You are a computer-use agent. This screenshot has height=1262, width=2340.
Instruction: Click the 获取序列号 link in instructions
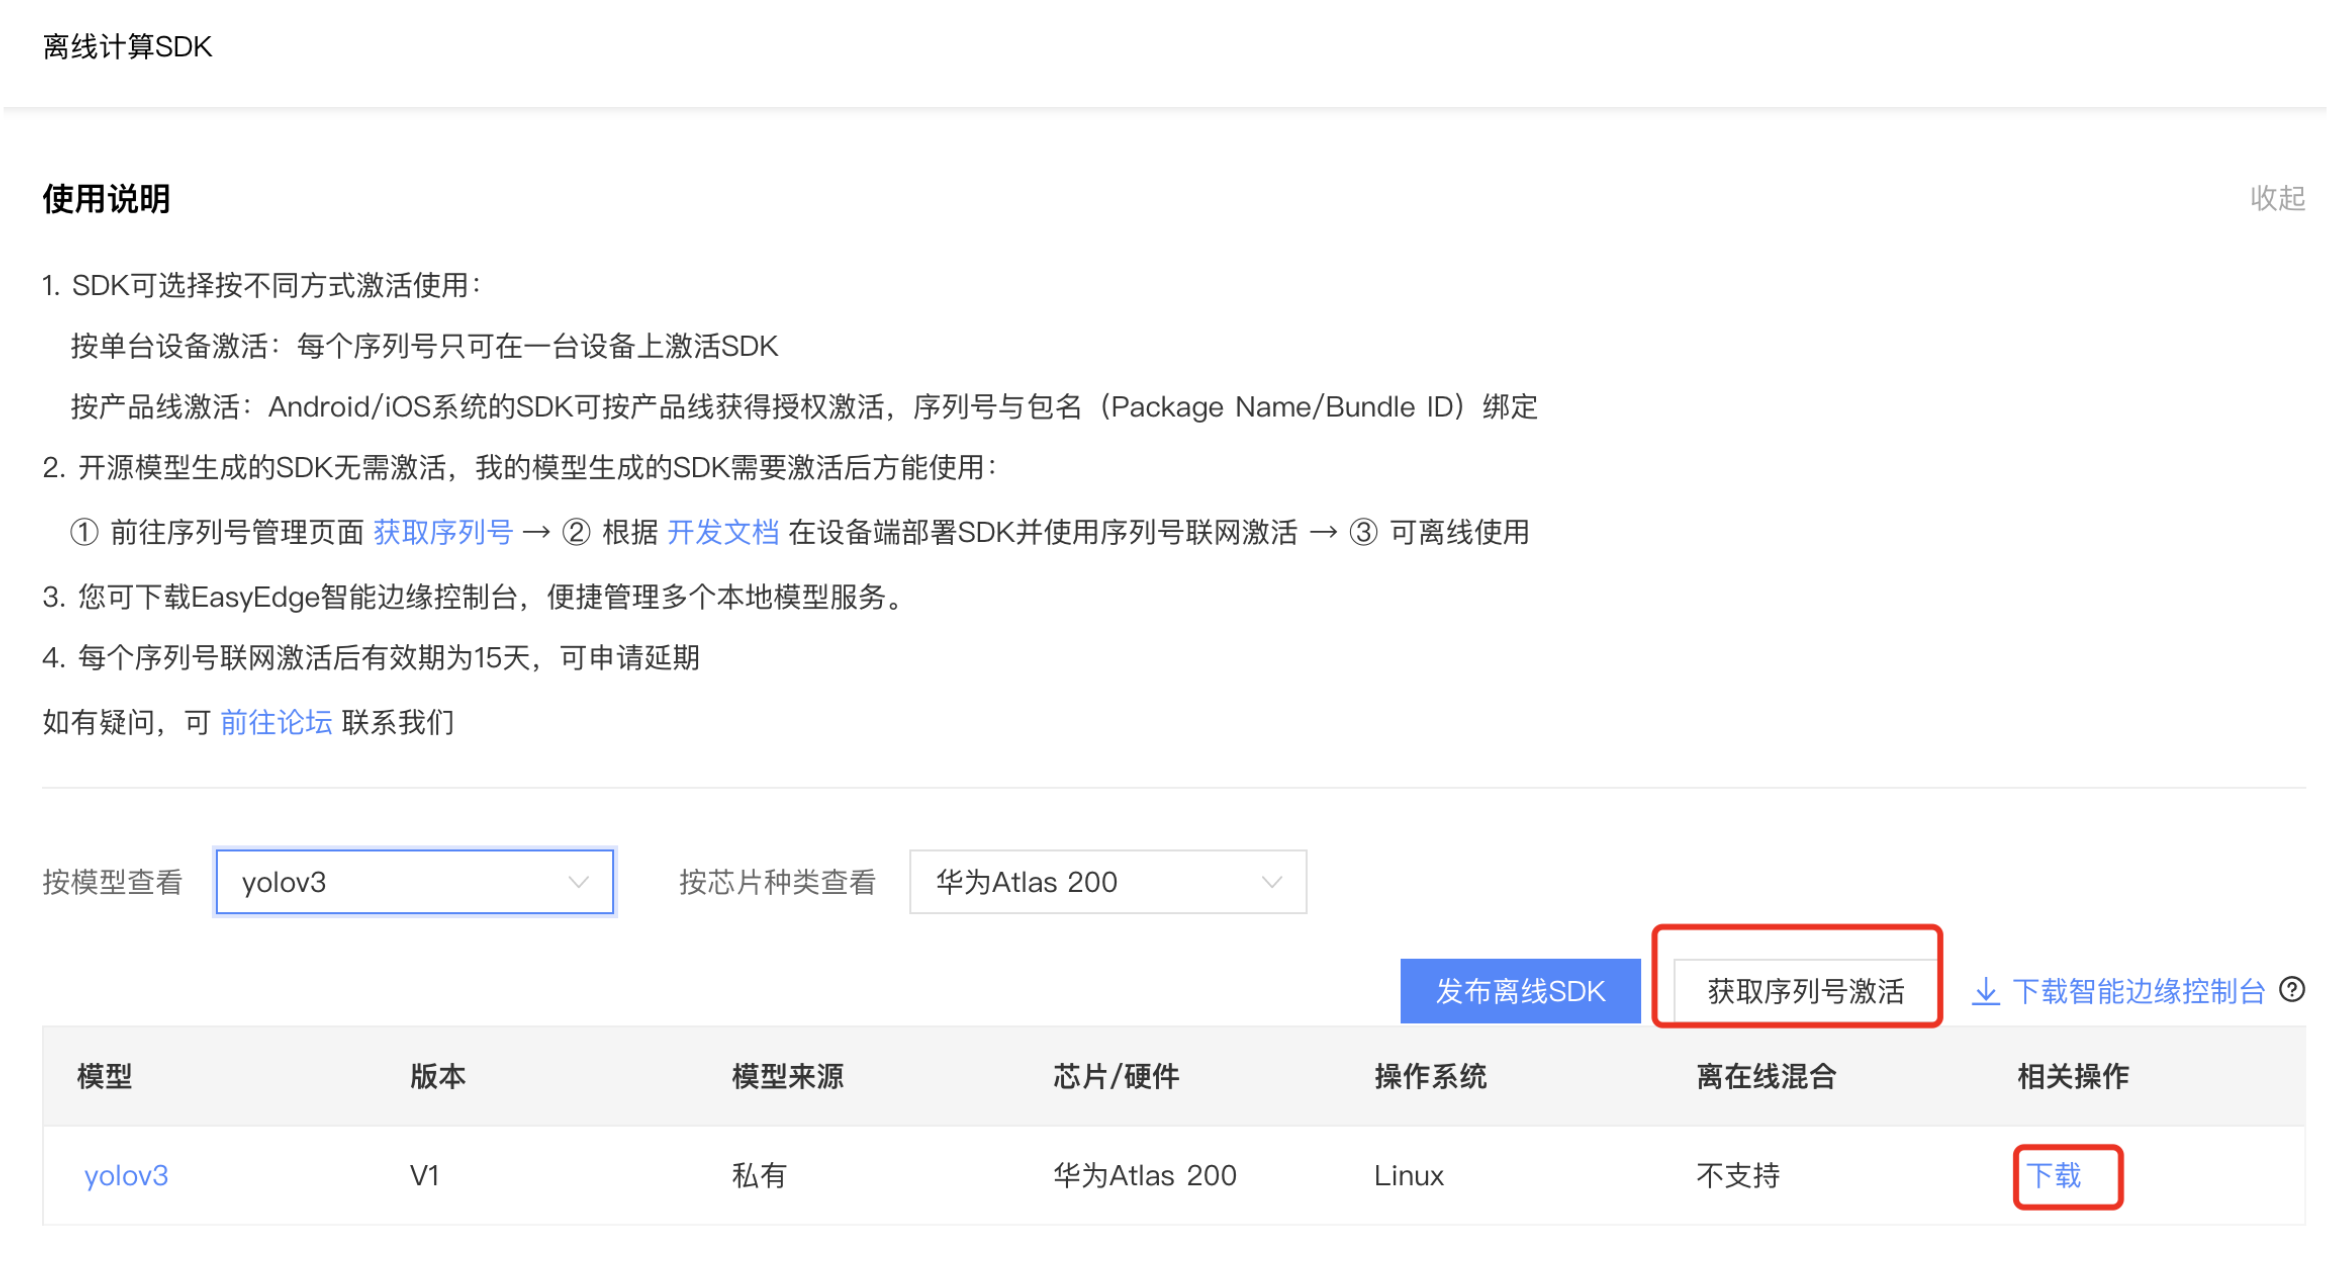(442, 532)
